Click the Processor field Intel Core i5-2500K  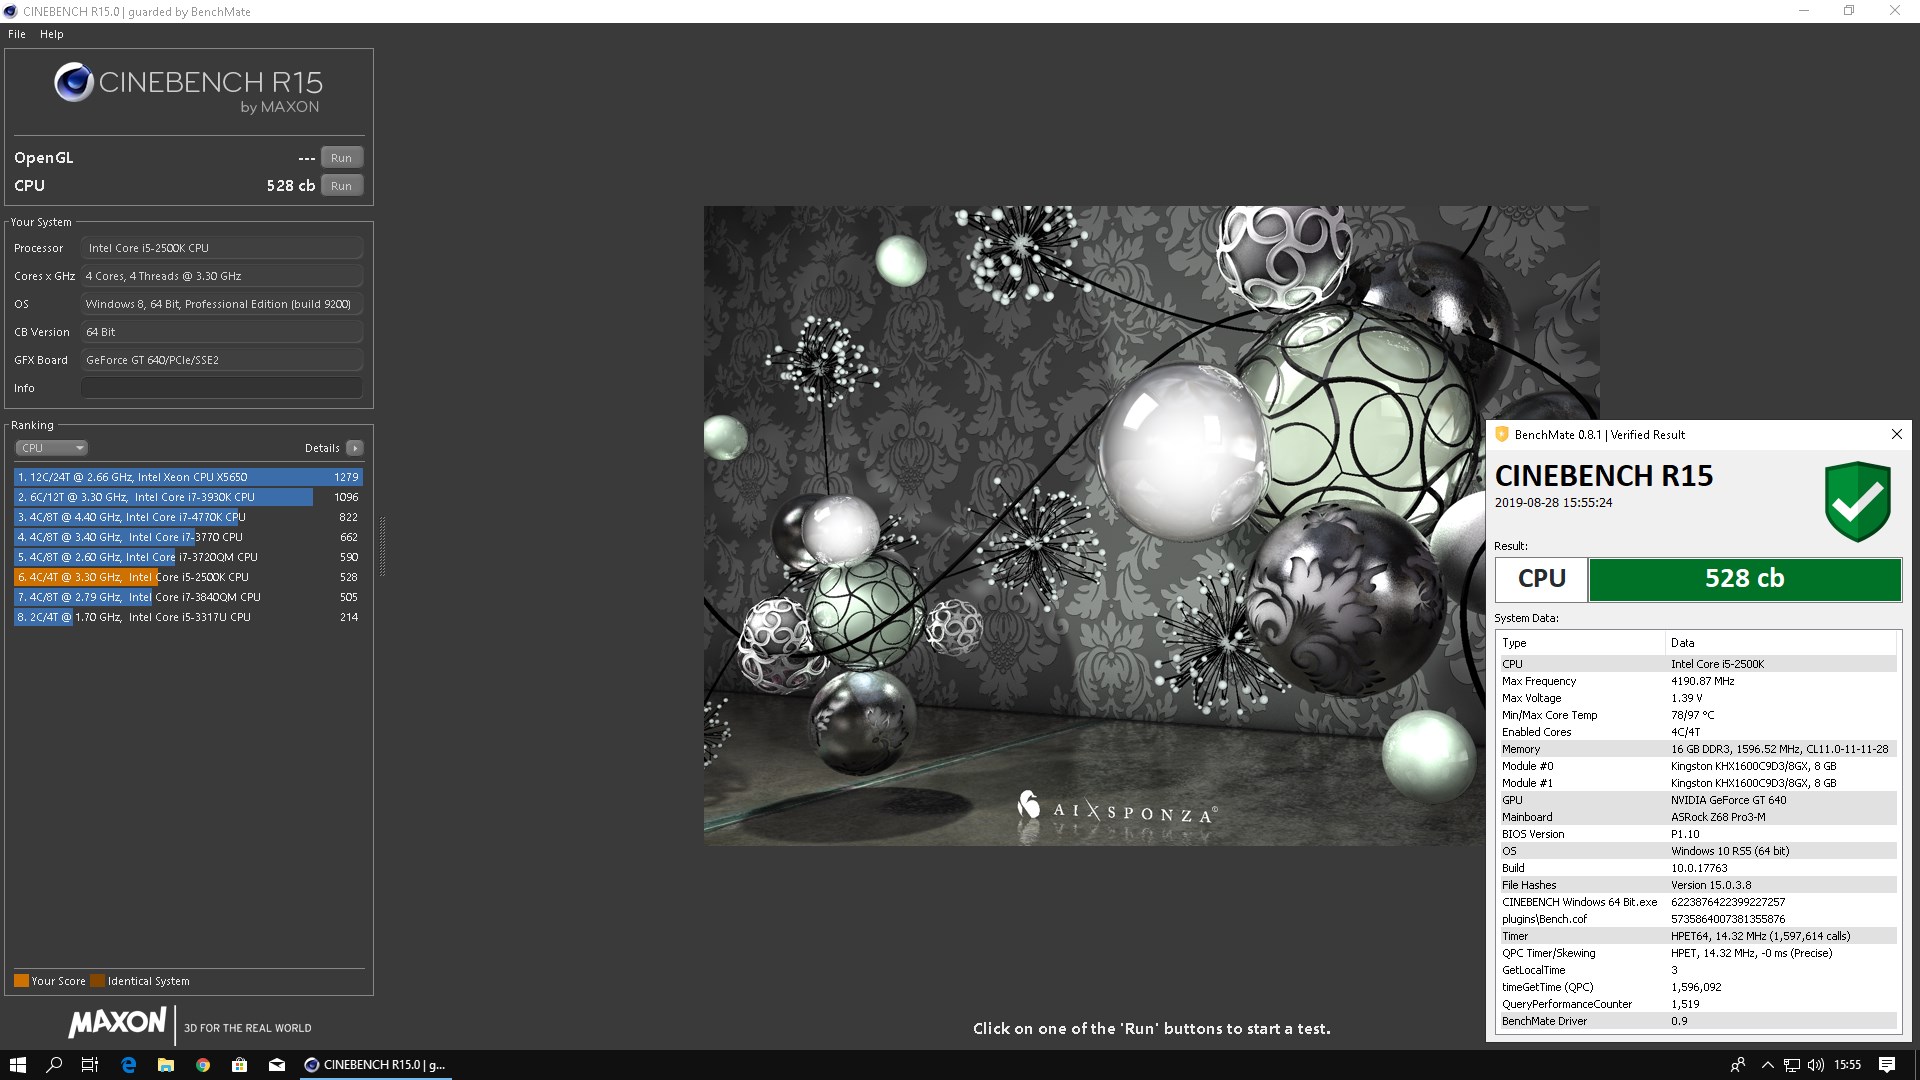click(x=222, y=248)
